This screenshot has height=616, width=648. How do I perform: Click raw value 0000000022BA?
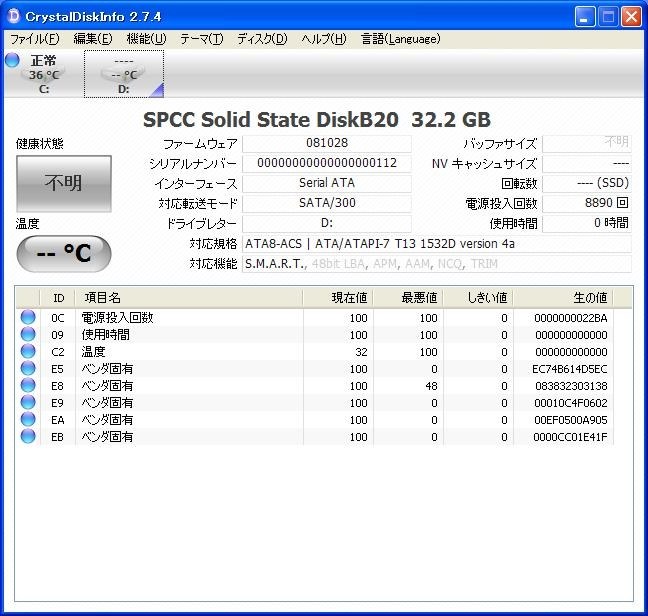coord(571,318)
